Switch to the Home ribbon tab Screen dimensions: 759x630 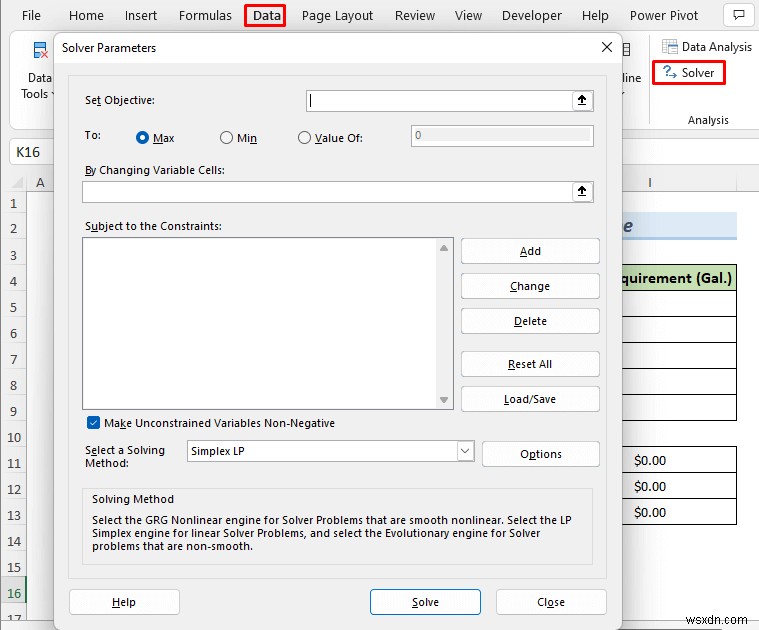[x=86, y=15]
